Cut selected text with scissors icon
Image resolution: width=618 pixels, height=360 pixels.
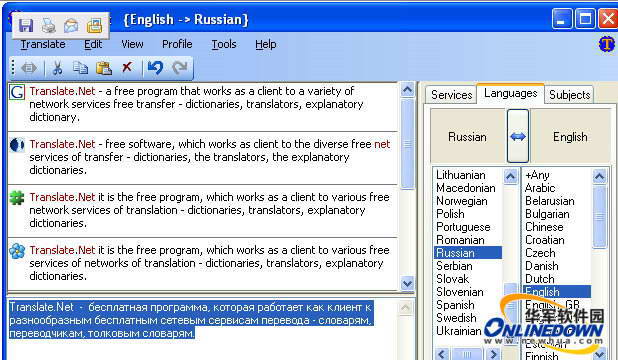coord(58,68)
